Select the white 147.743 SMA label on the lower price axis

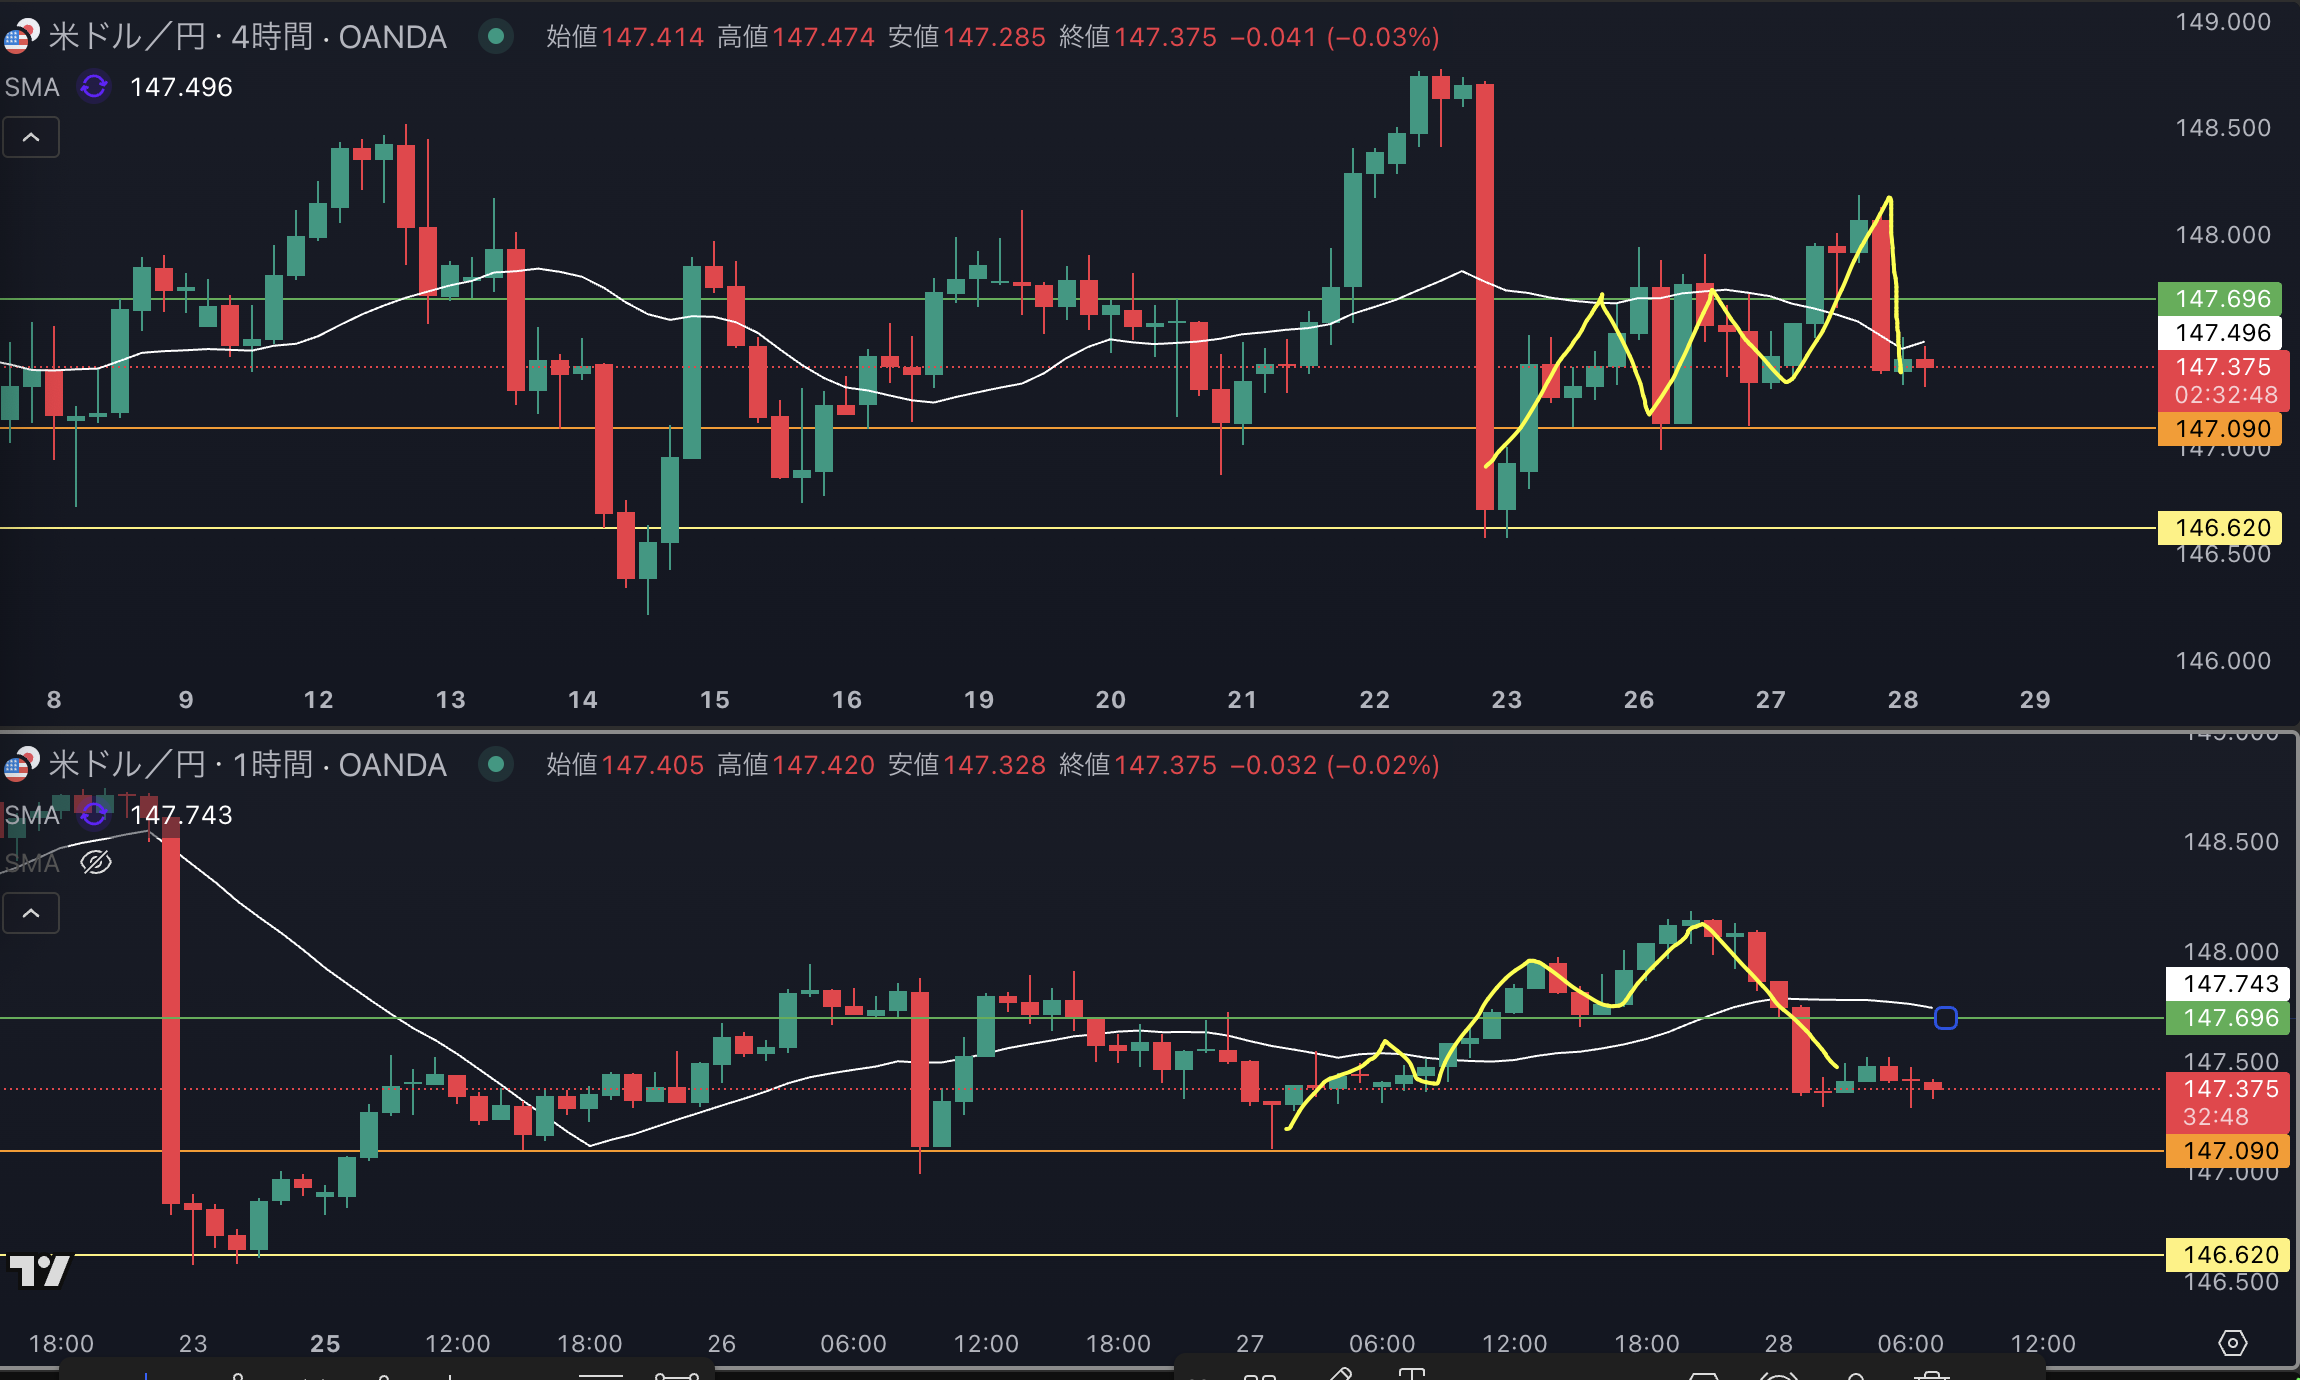(x=2228, y=984)
